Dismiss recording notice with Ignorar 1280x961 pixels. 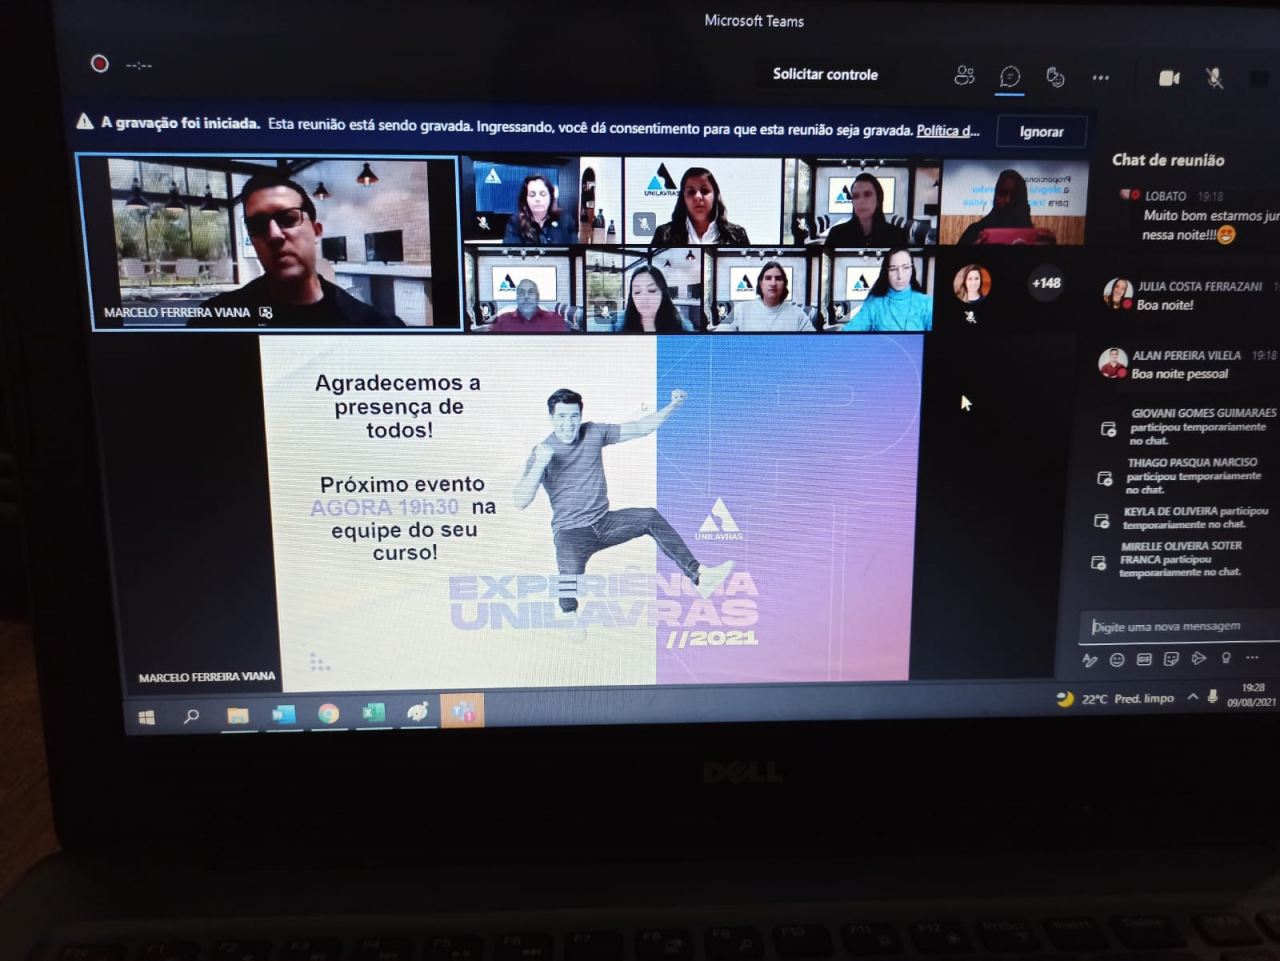pos(1041,131)
